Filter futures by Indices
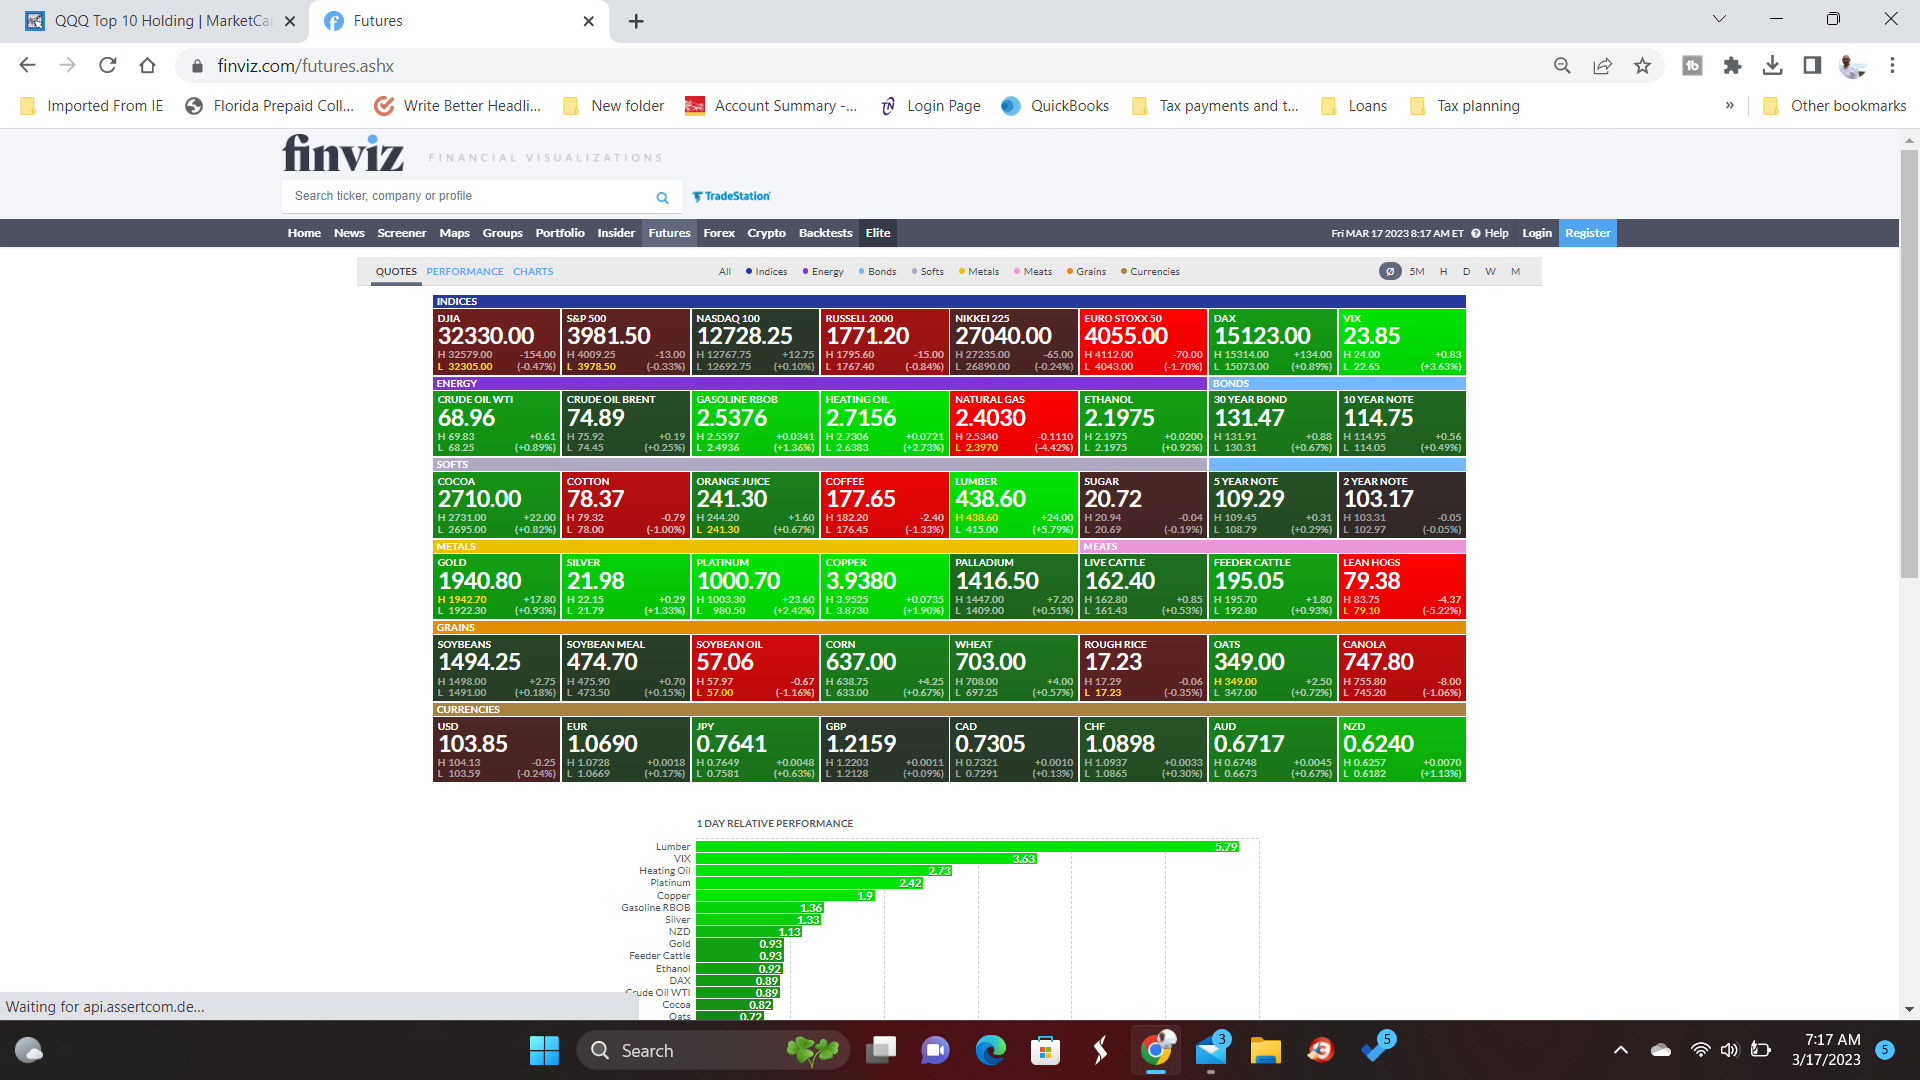Image resolution: width=1920 pixels, height=1080 pixels. point(766,271)
